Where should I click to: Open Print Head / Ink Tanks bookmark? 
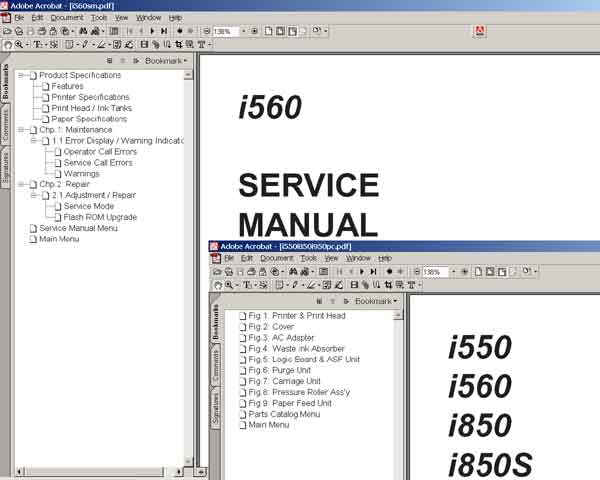coord(91,108)
